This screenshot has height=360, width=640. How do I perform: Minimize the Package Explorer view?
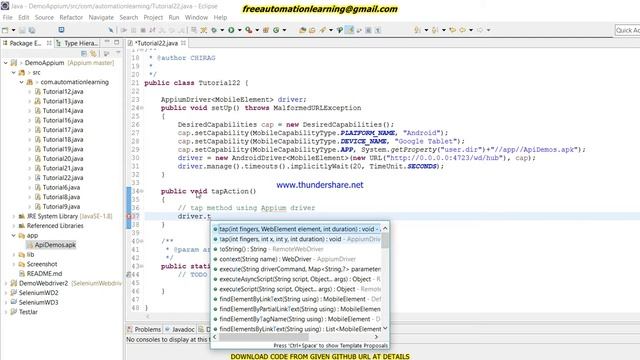pos(107,42)
